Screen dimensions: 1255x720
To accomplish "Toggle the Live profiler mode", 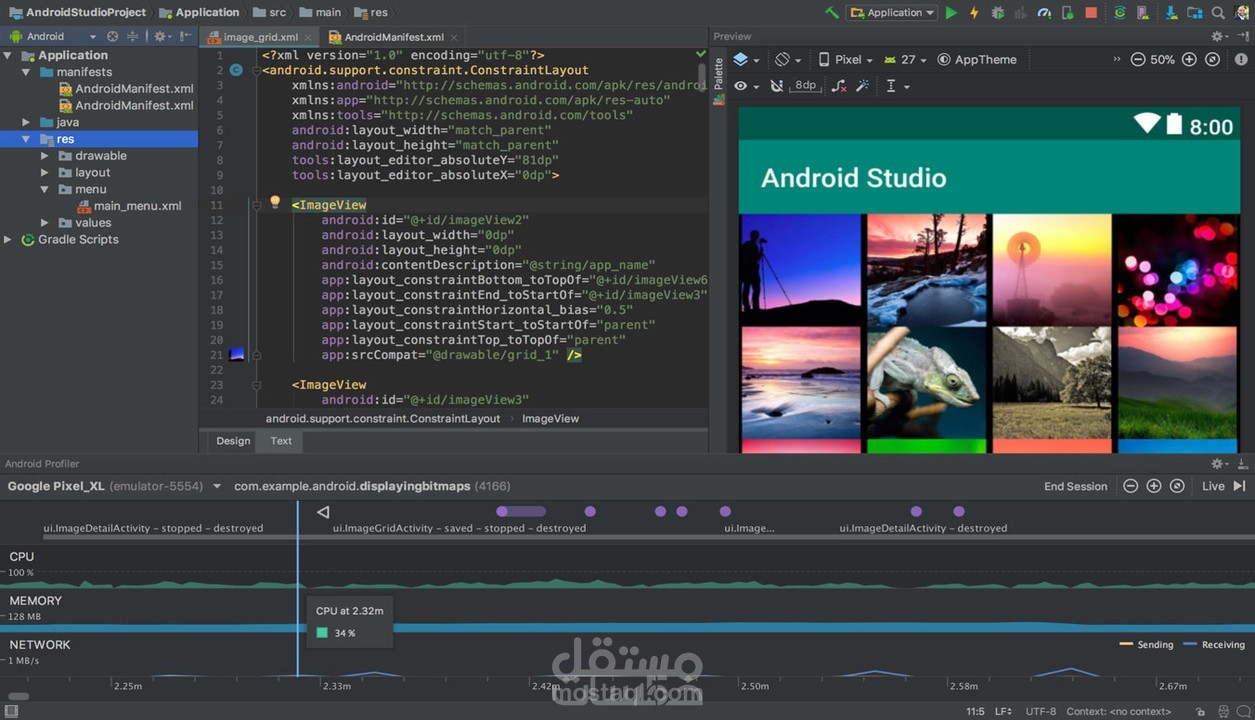I will (1213, 486).
